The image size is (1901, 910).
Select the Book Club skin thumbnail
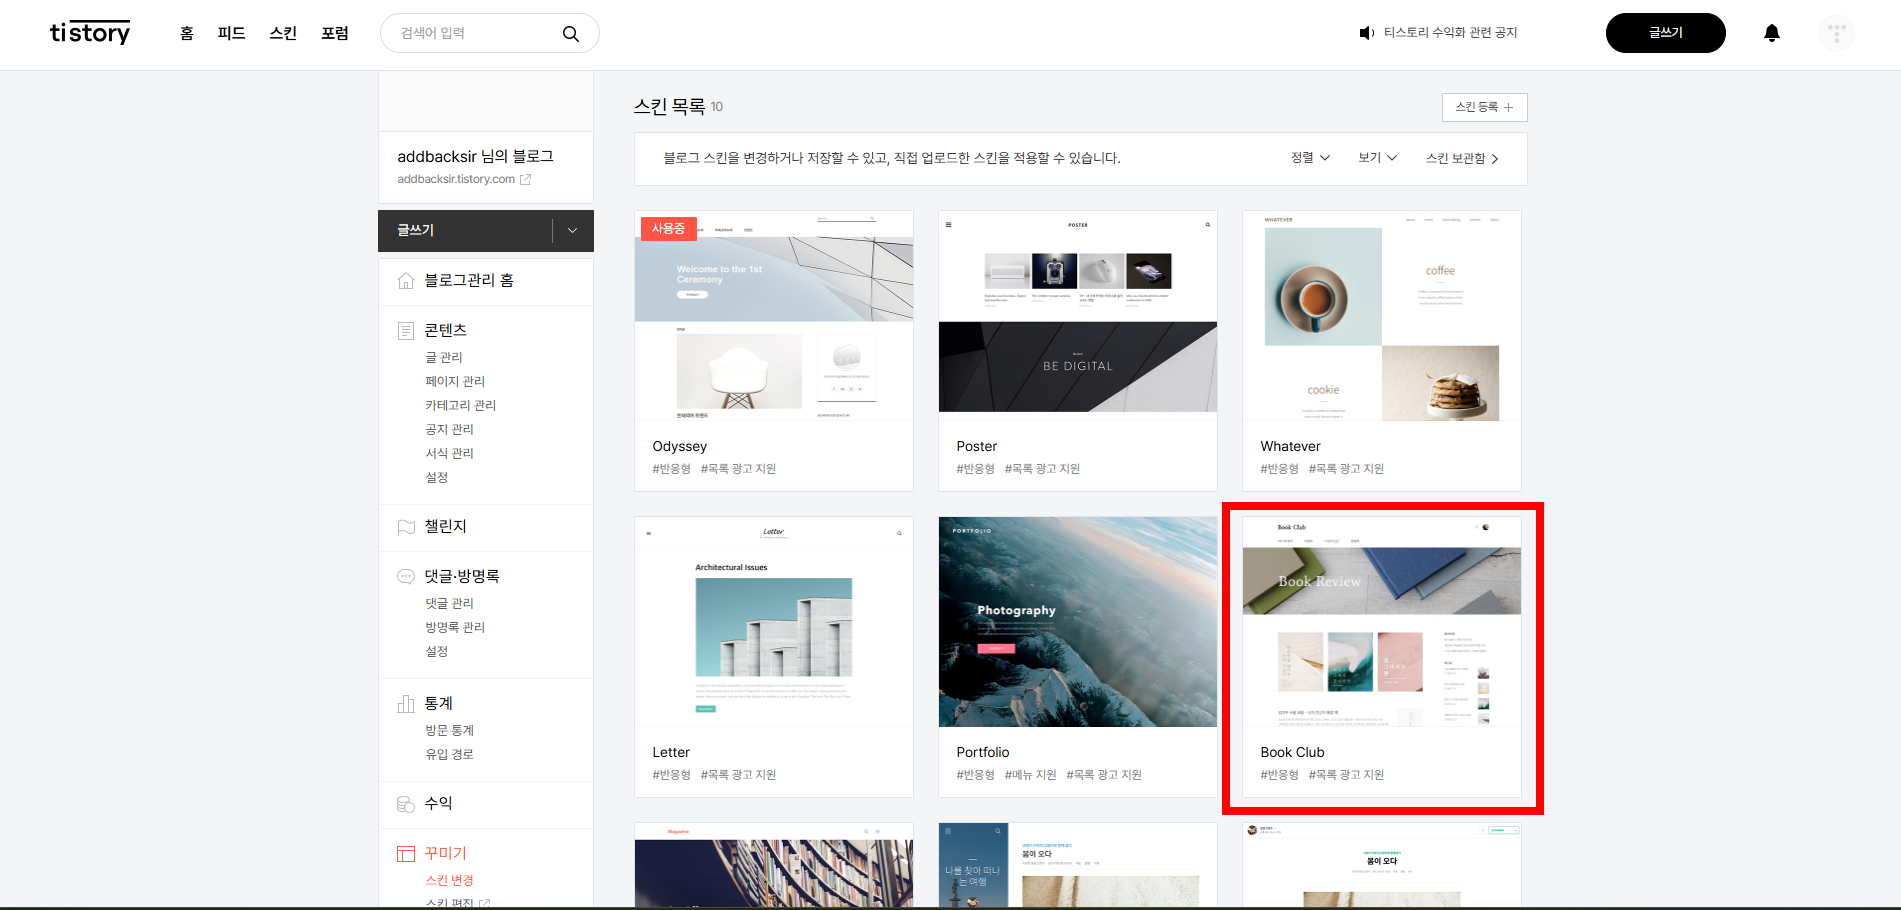tap(1382, 622)
